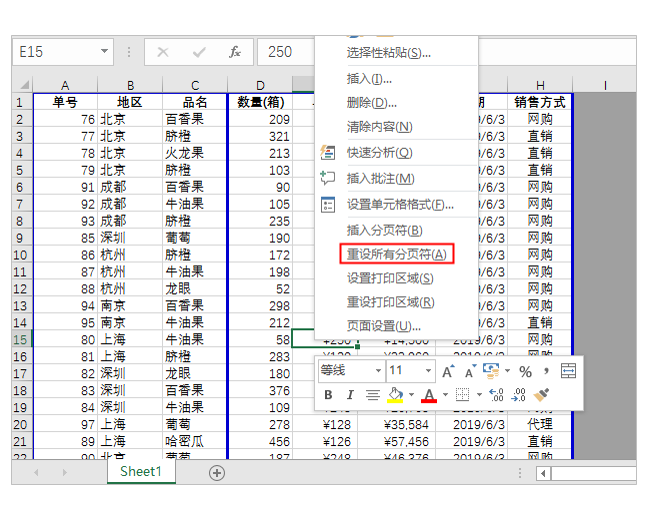Apply yellow fill color button
The image size is (652, 515).
[x=395, y=394]
